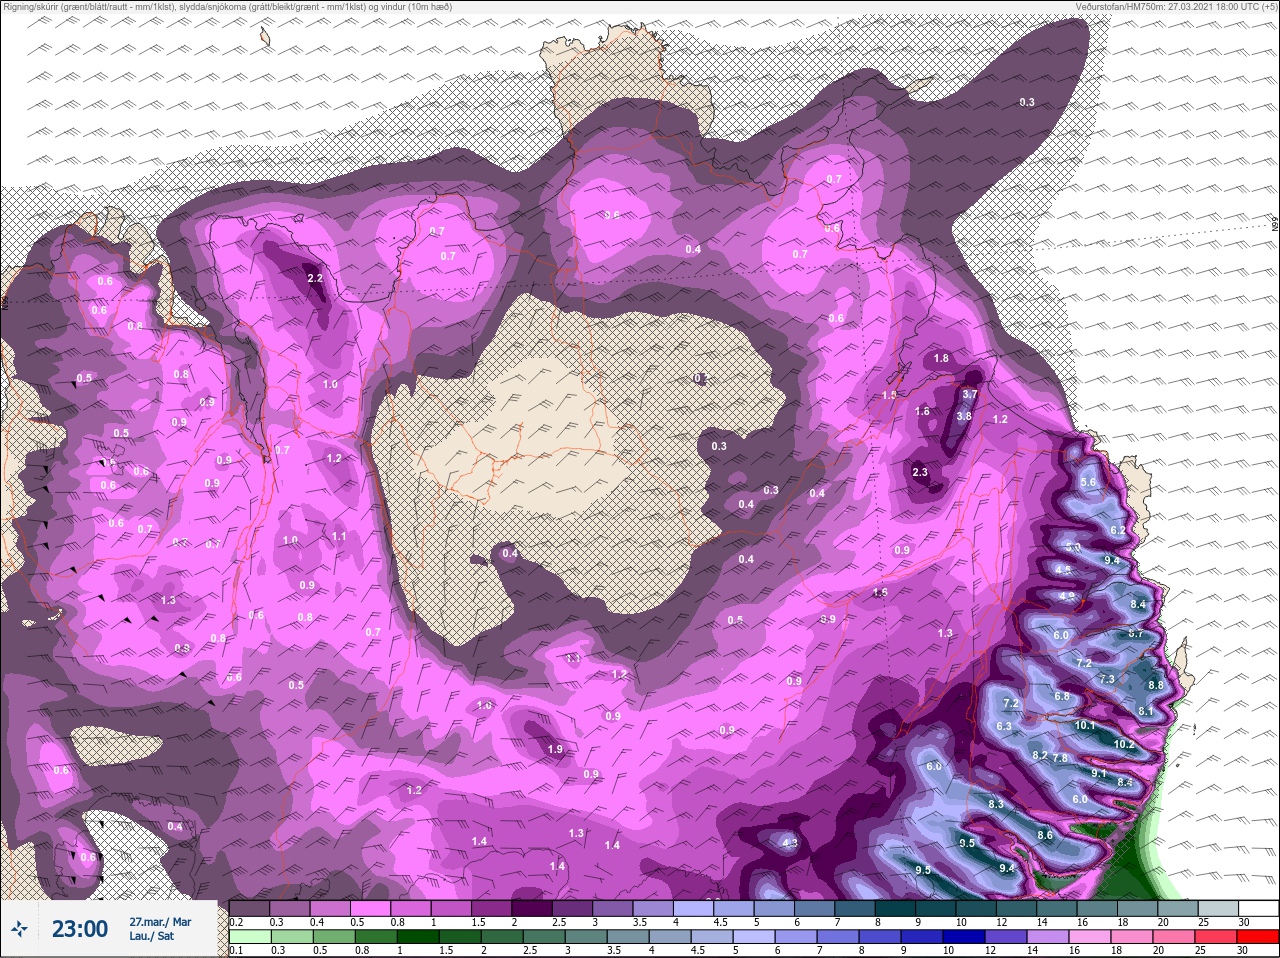Click the wind compass icon beside the time

[x=20, y=929]
